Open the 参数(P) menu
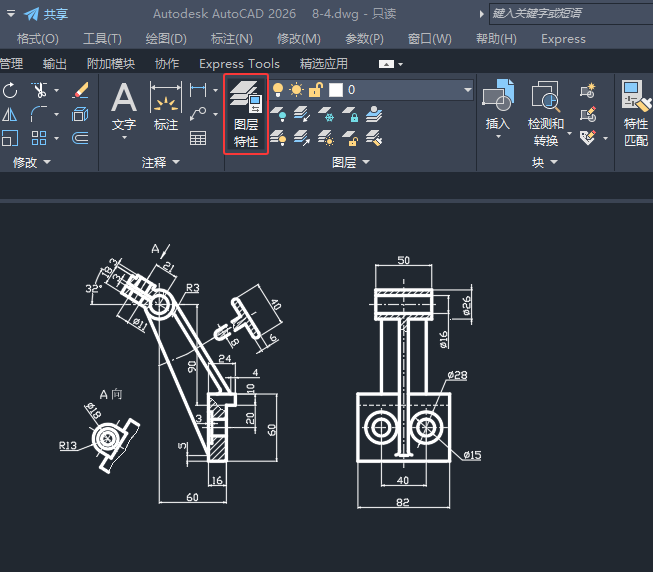Viewport: 653px width, 572px height. [364, 39]
